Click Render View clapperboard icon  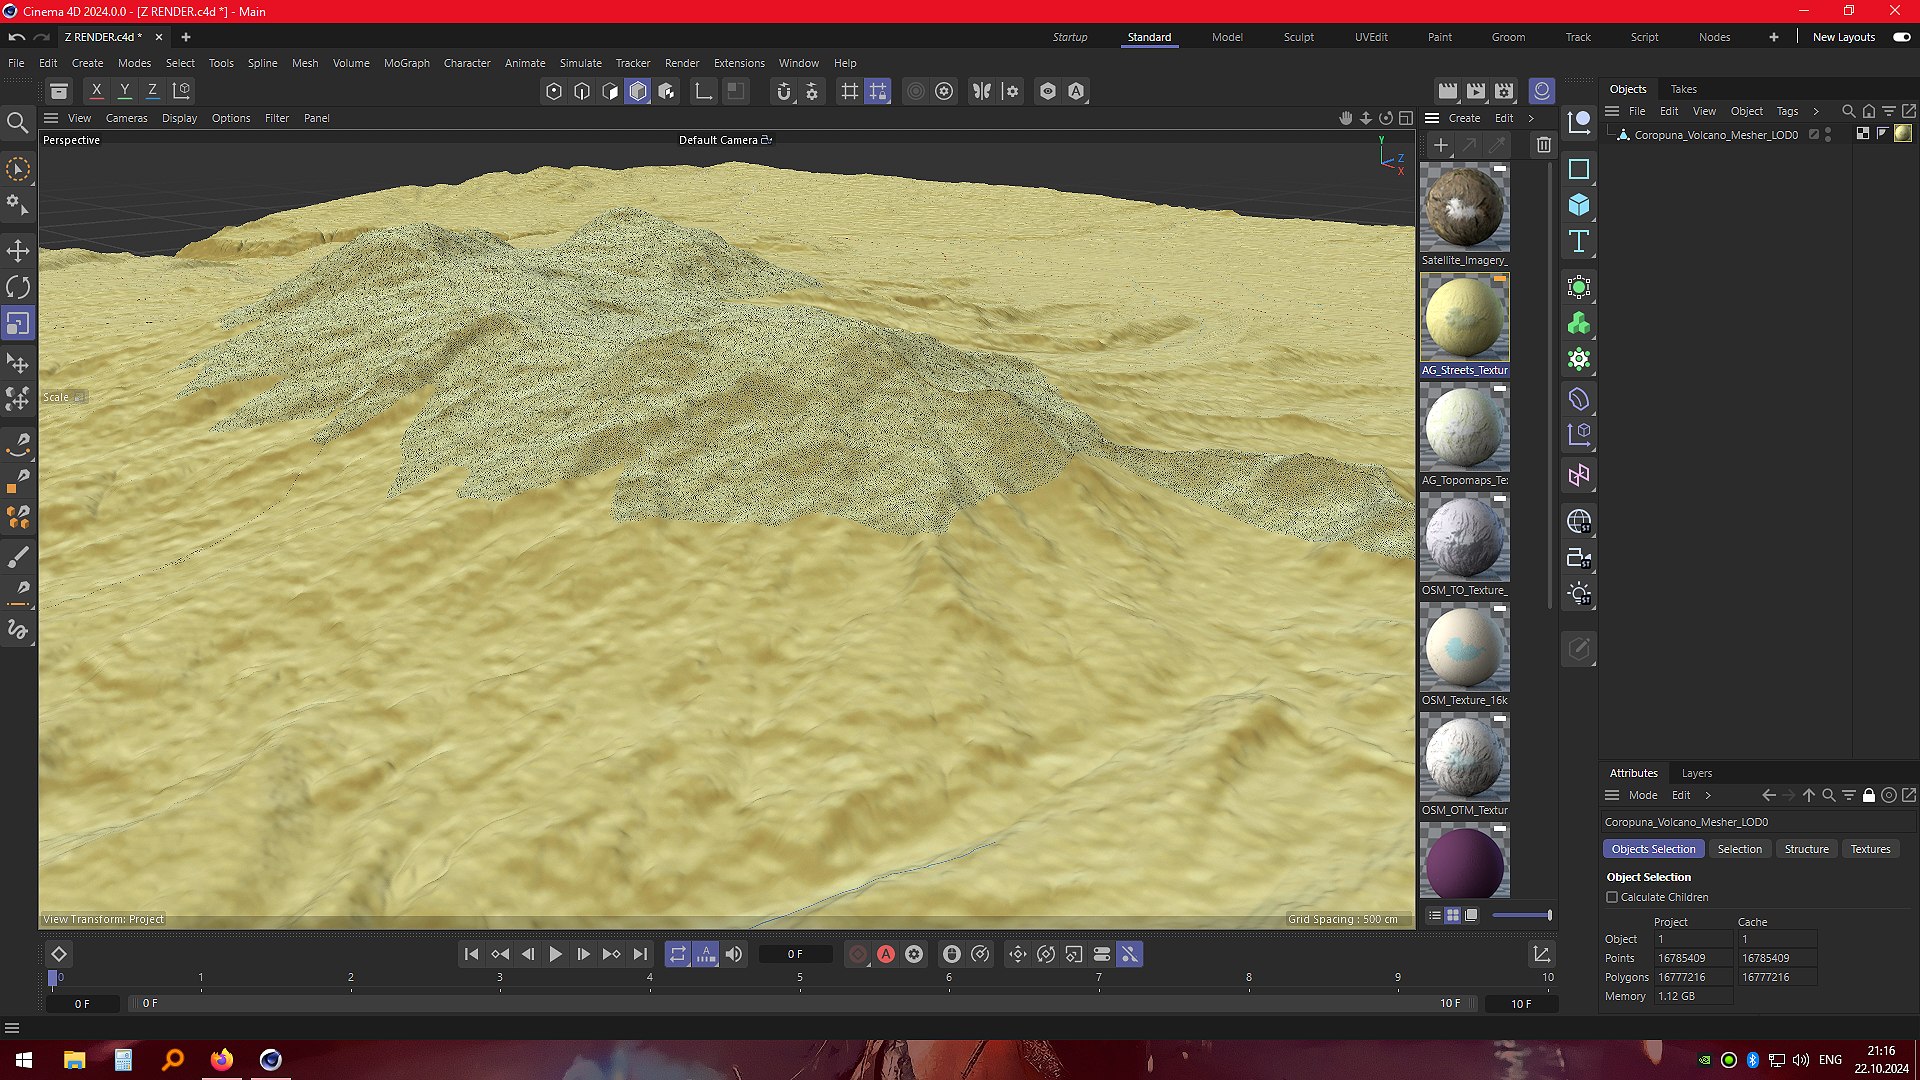point(1448,91)
